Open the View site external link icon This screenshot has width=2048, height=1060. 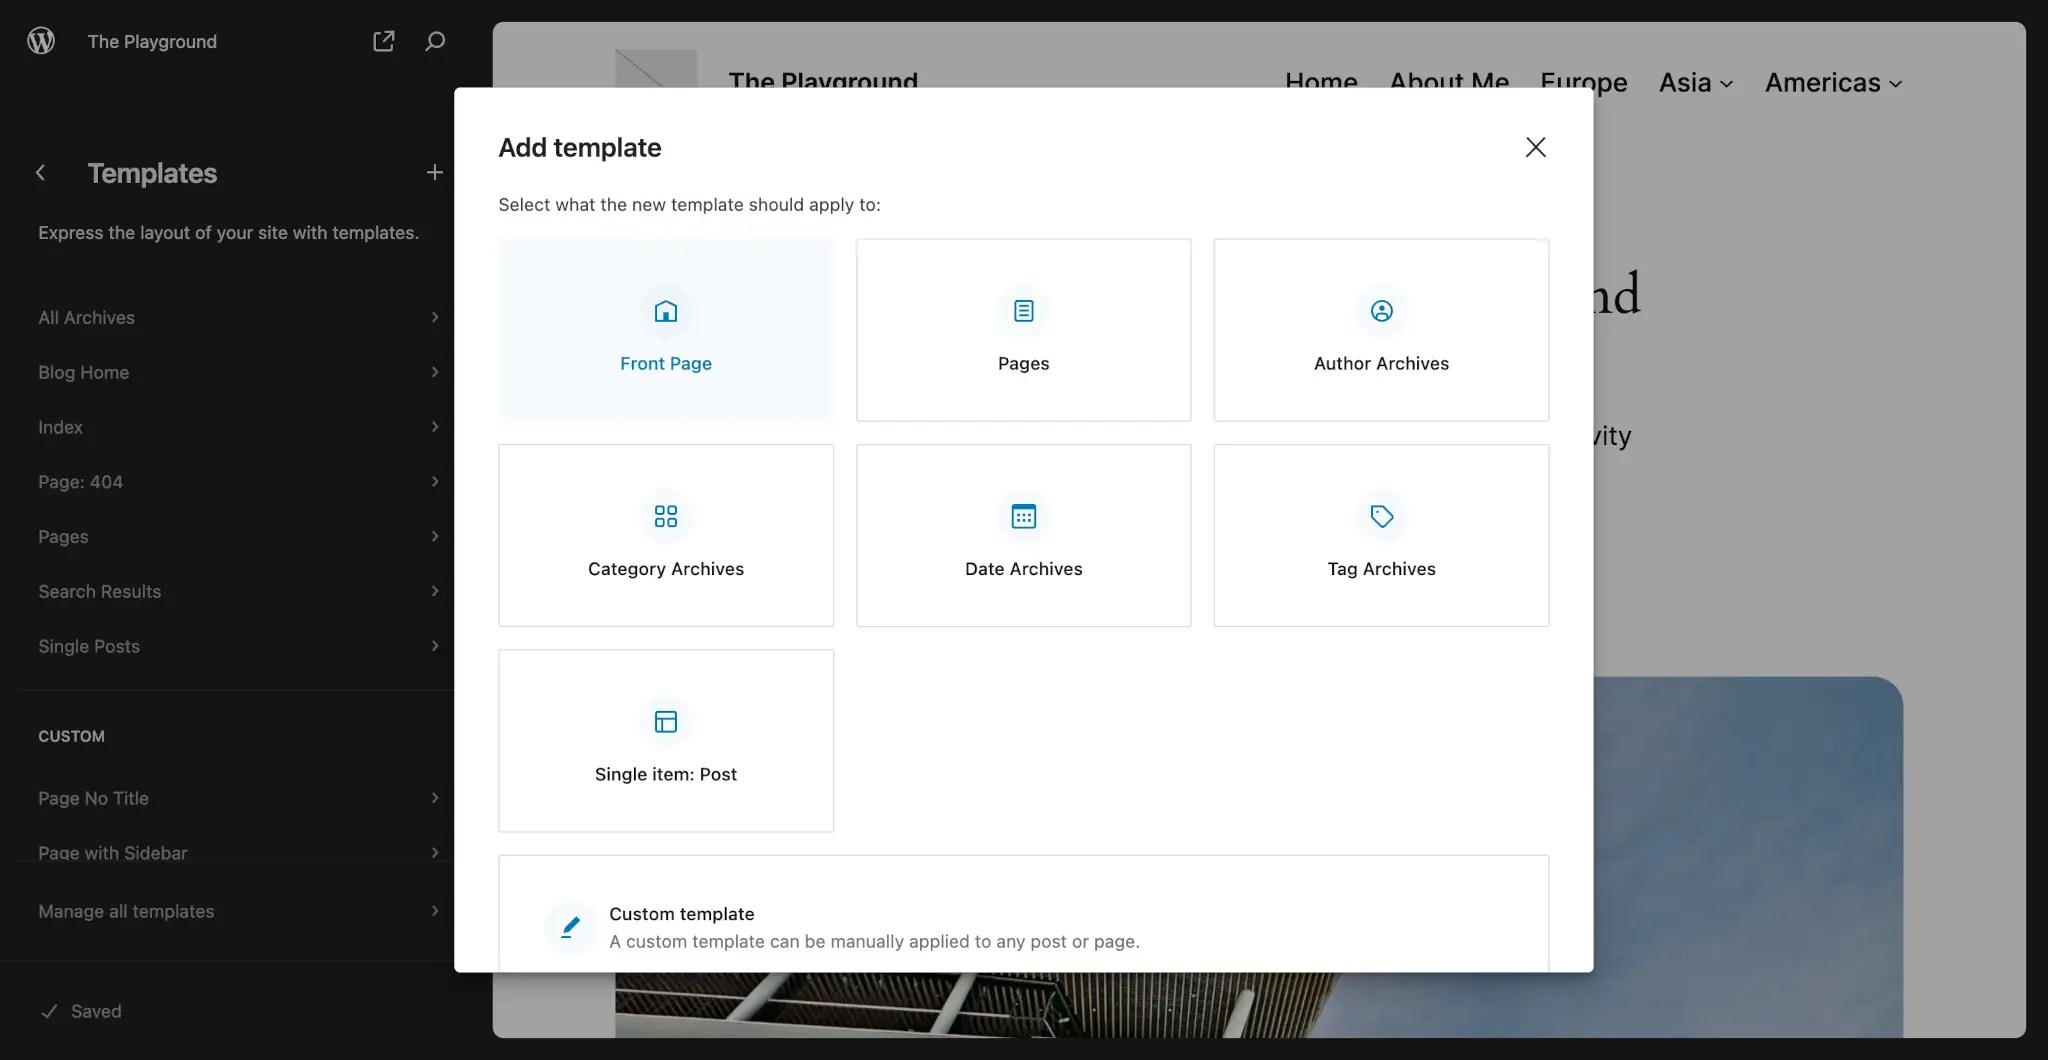tap(383, 41)
